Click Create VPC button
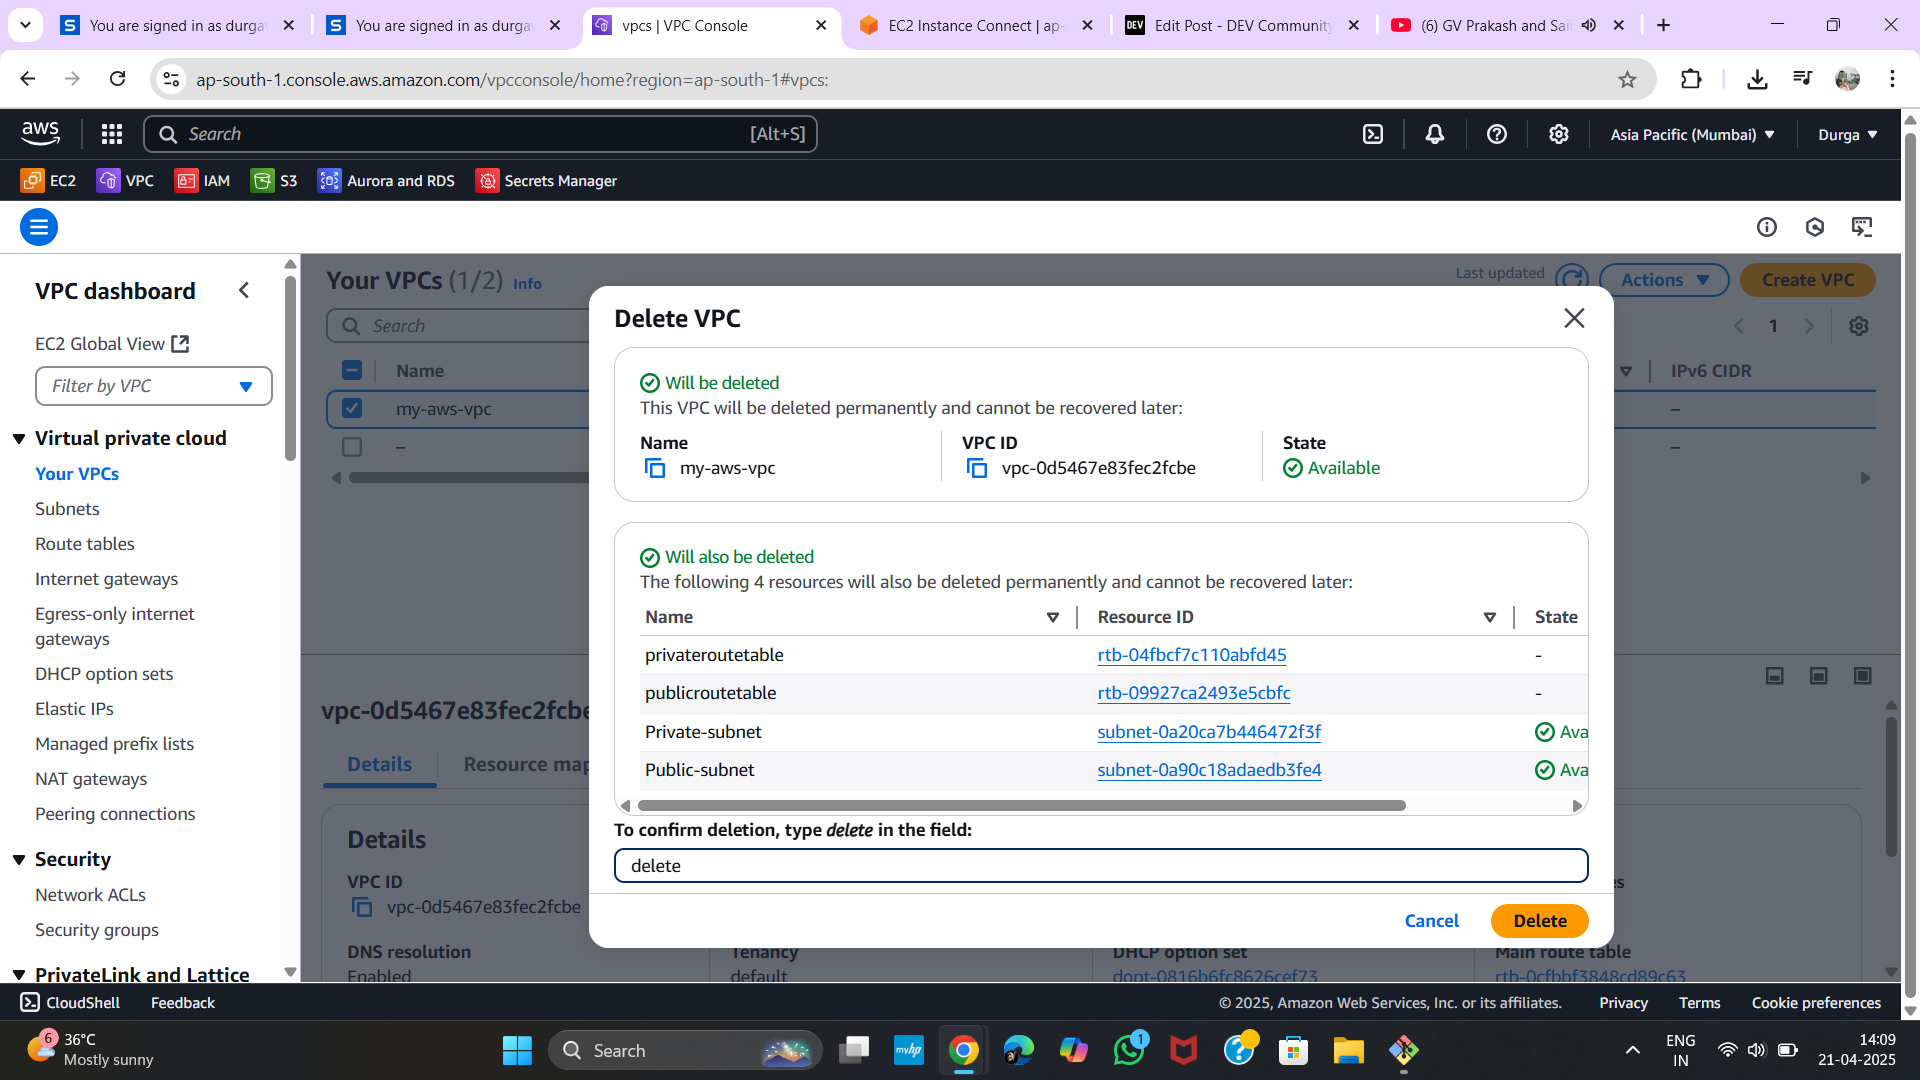 click(1808, 280)
